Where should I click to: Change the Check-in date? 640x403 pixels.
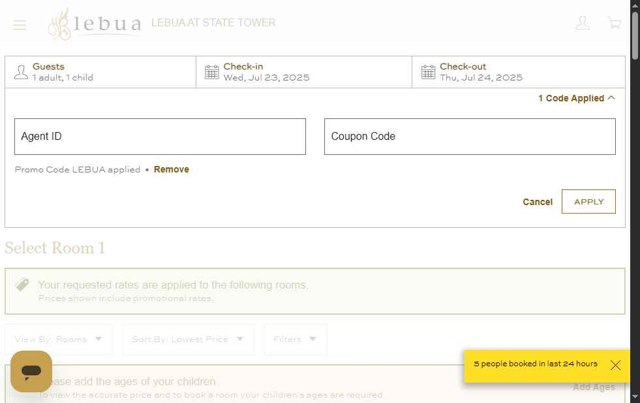pos(304,72)
